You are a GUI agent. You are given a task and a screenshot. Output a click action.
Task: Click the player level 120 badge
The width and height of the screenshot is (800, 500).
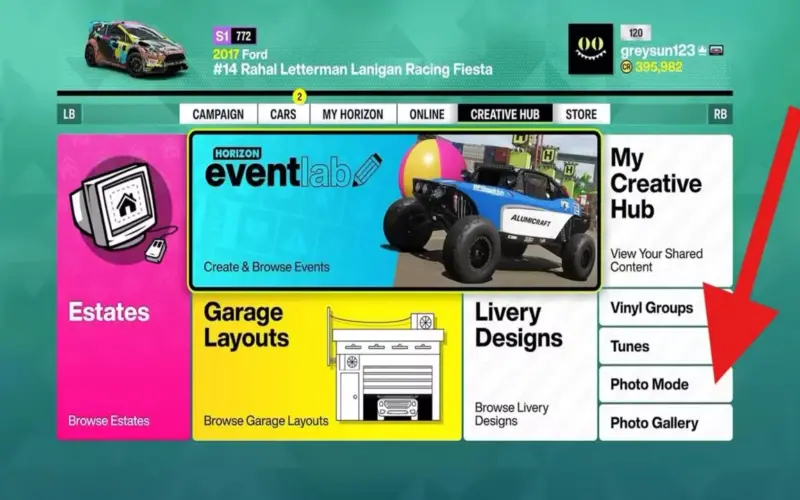point(636,33)
